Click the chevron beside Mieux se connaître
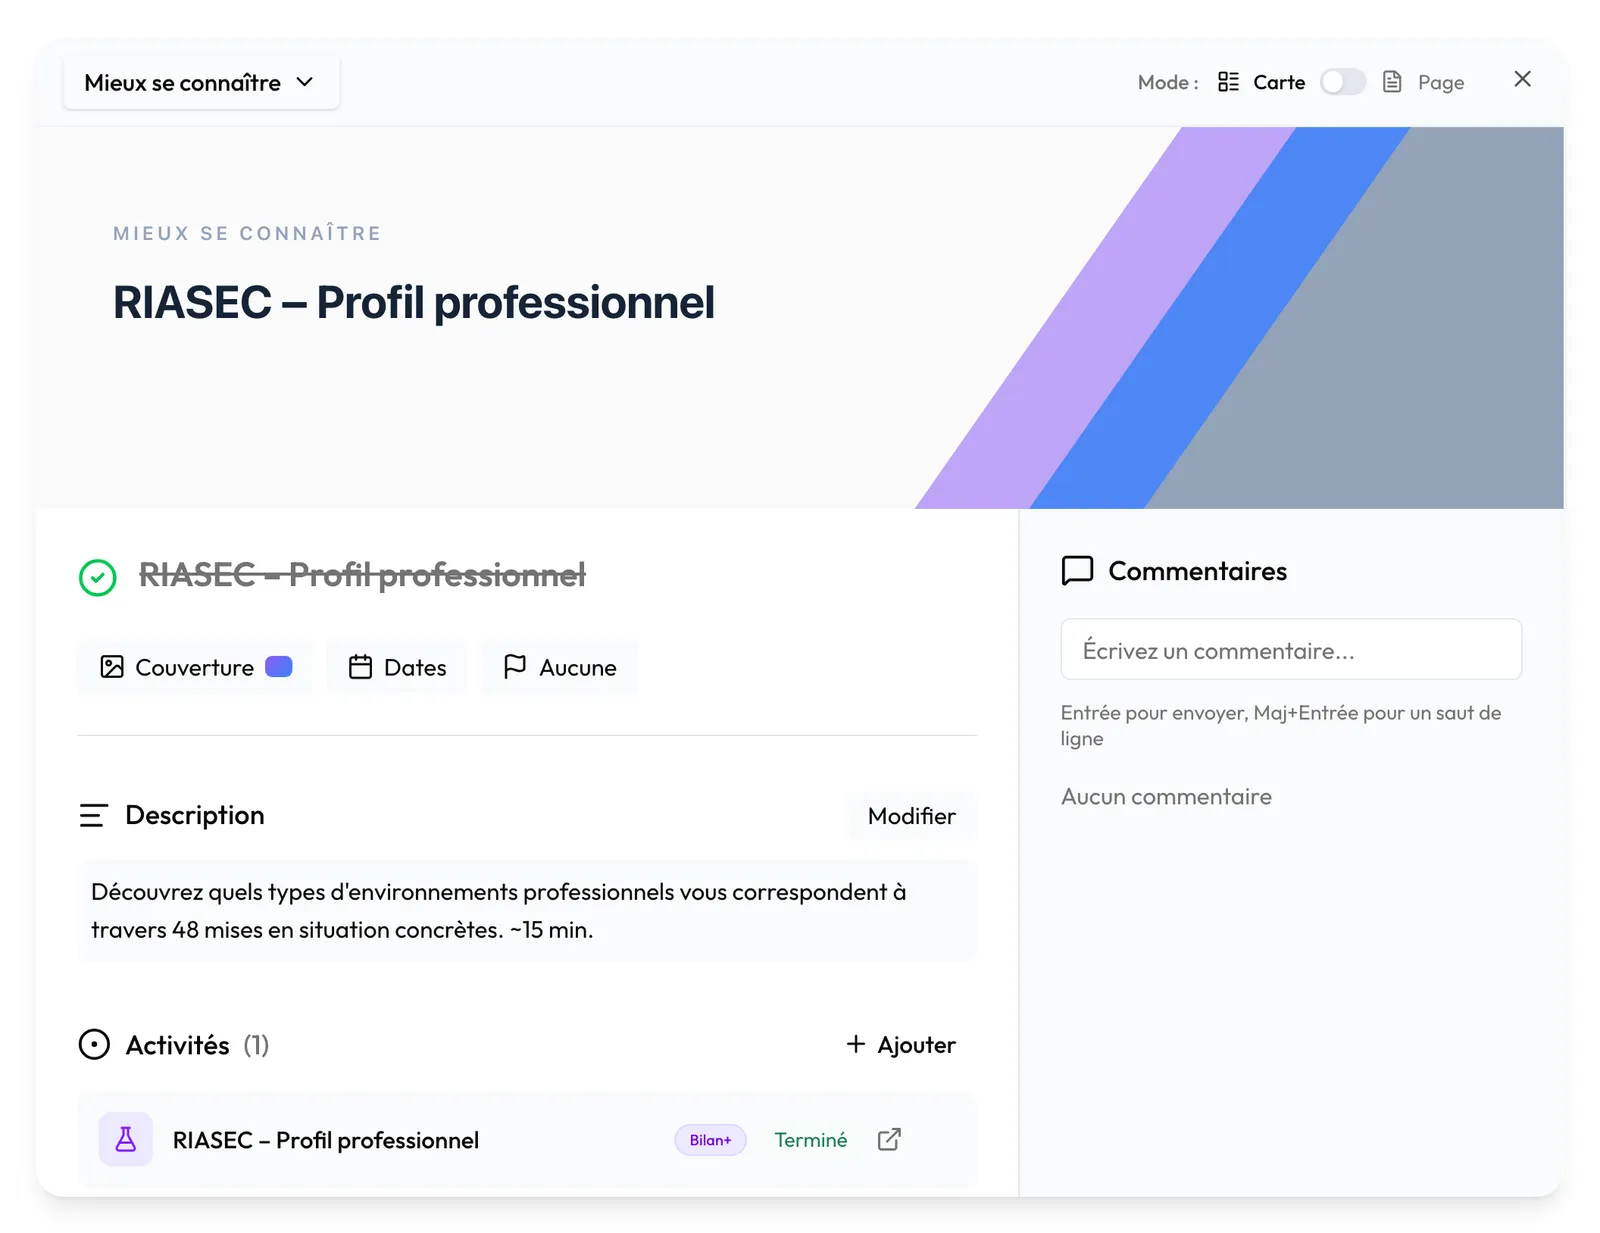 click(305, 82)
